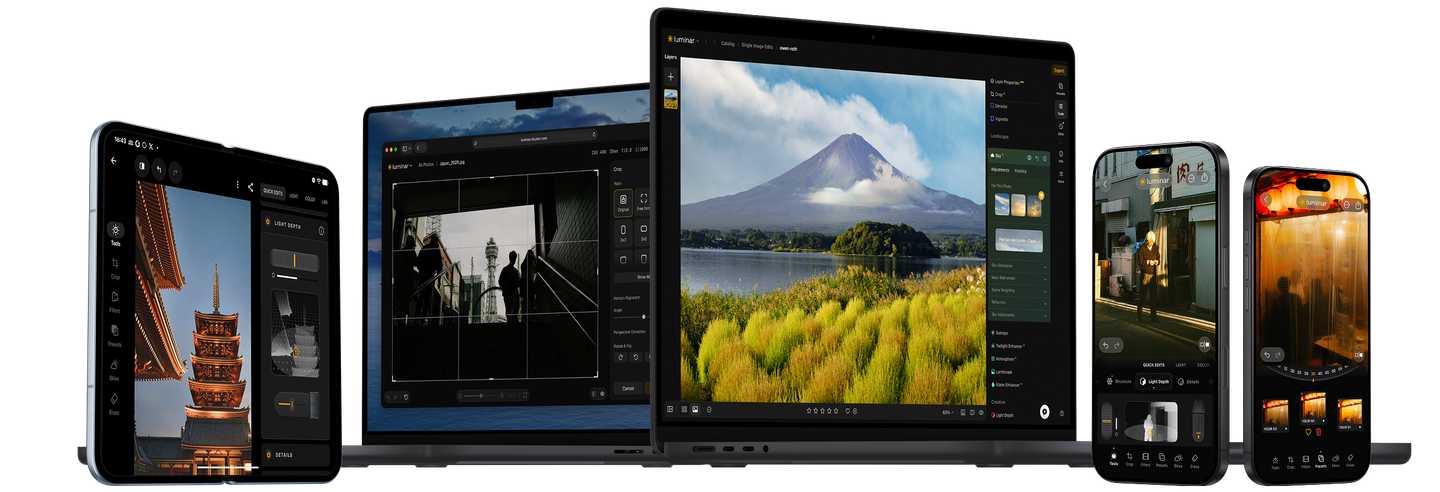Open the luminar menu on the main laptop
The height and width of the screenshot is (492, 1440).
pyautogui.click(x=682, y=39)
